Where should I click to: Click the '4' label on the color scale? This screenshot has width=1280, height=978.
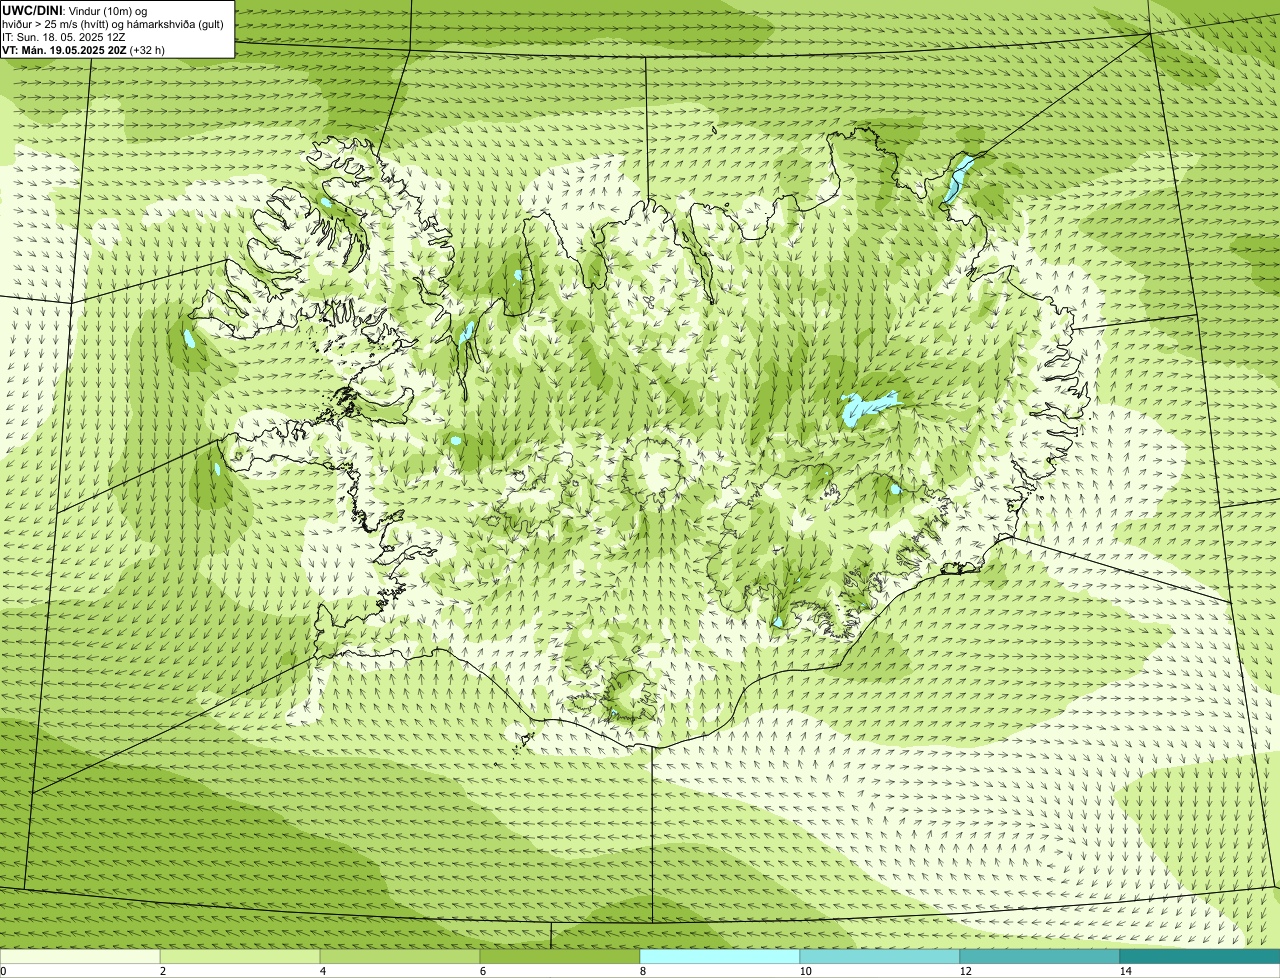[x=322, y=971]
